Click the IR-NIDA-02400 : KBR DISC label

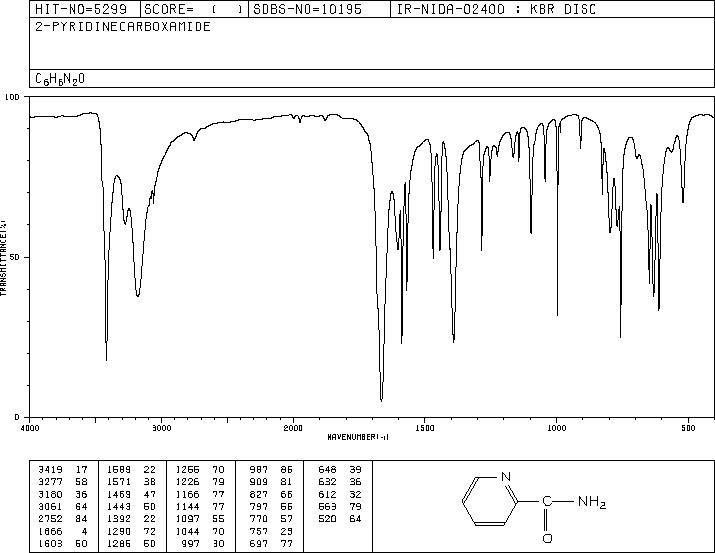tap(496, 9)
